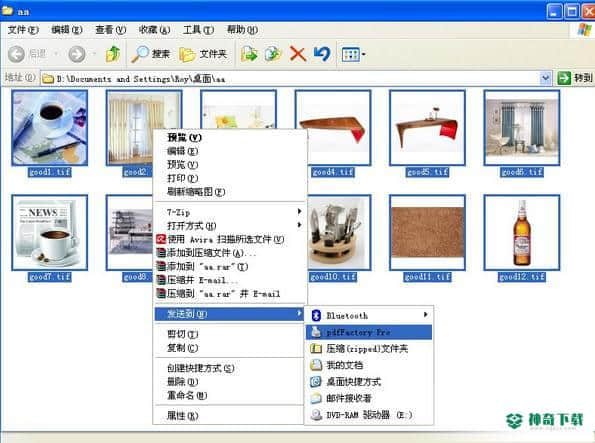Select the good11.tif brown texture thumbnail
Screen dimensions: 595x443
click(427, 232)
